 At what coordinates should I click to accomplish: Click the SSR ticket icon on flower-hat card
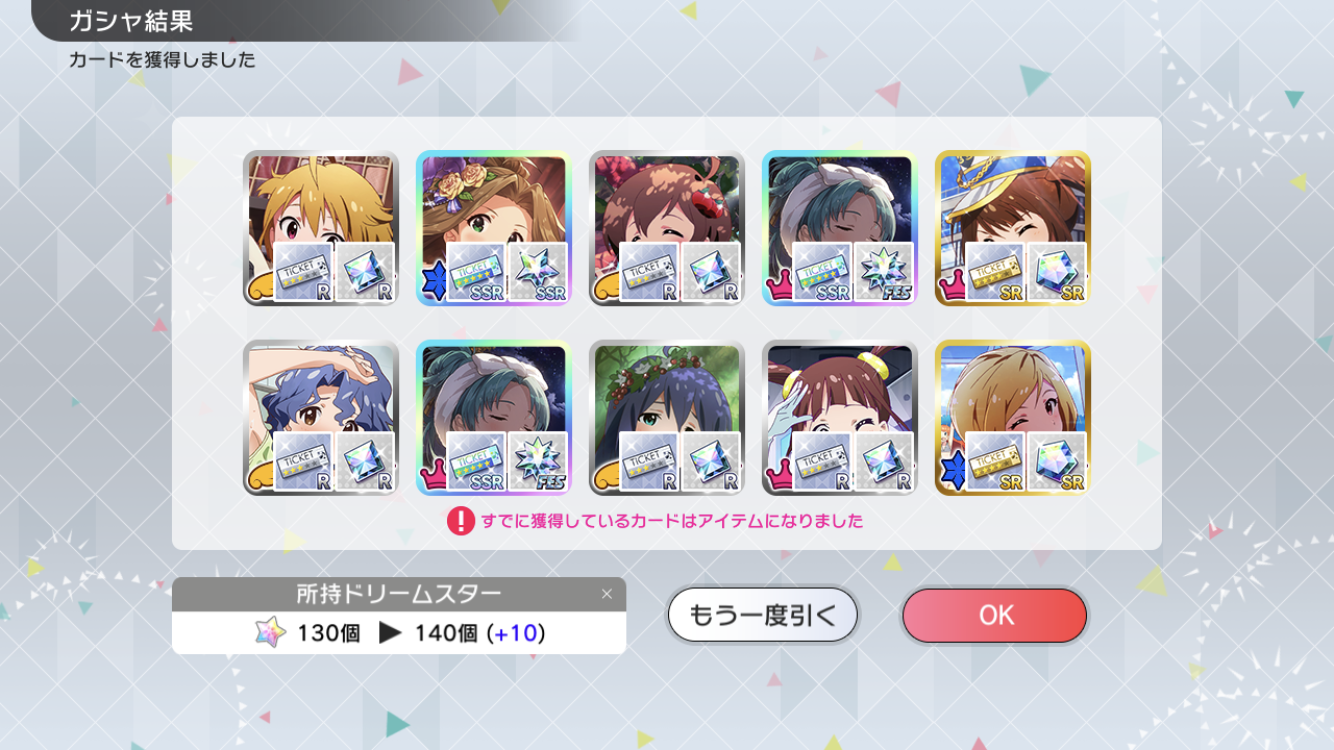click(x=476, y=272)
